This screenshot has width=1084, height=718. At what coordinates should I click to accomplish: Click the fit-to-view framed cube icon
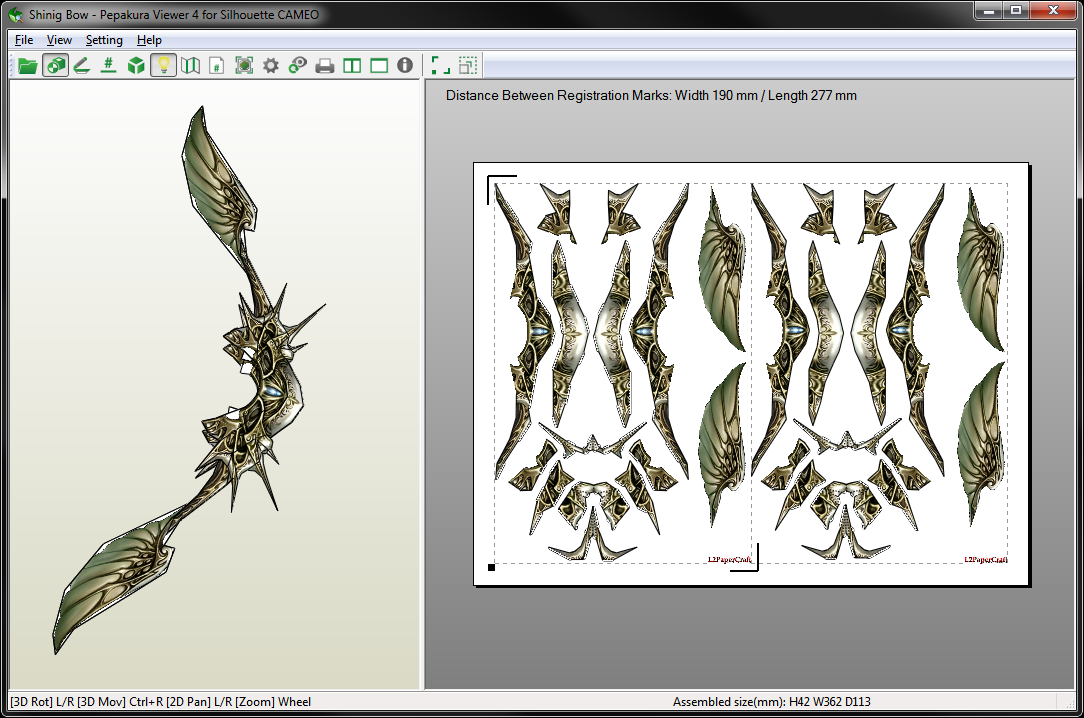coord(244,66)
